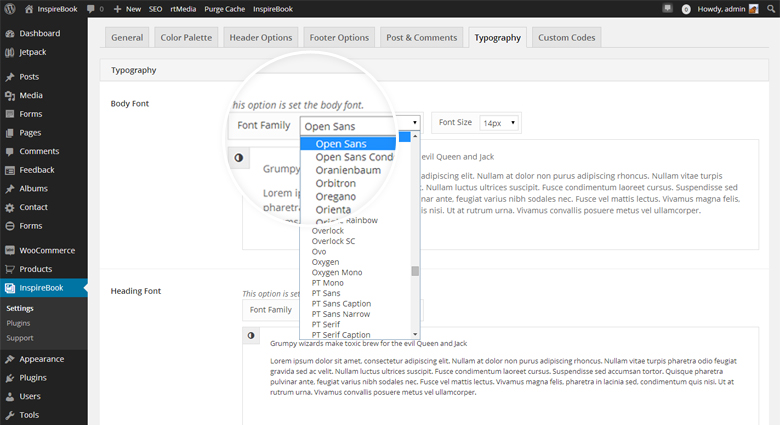Click the Contact gear icon

tap(9, 208)
